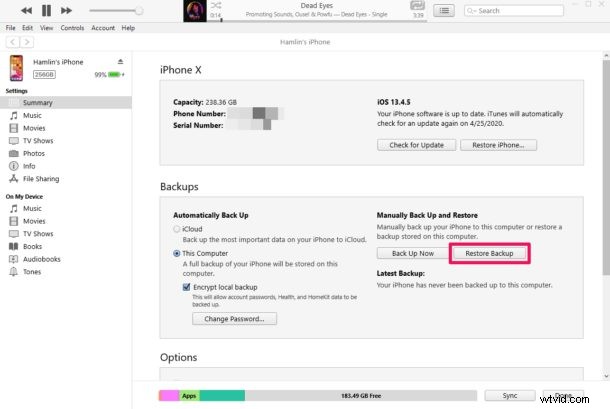610x409 pixels.
Task: Go back with the left arrow
Action: (12, 42)
